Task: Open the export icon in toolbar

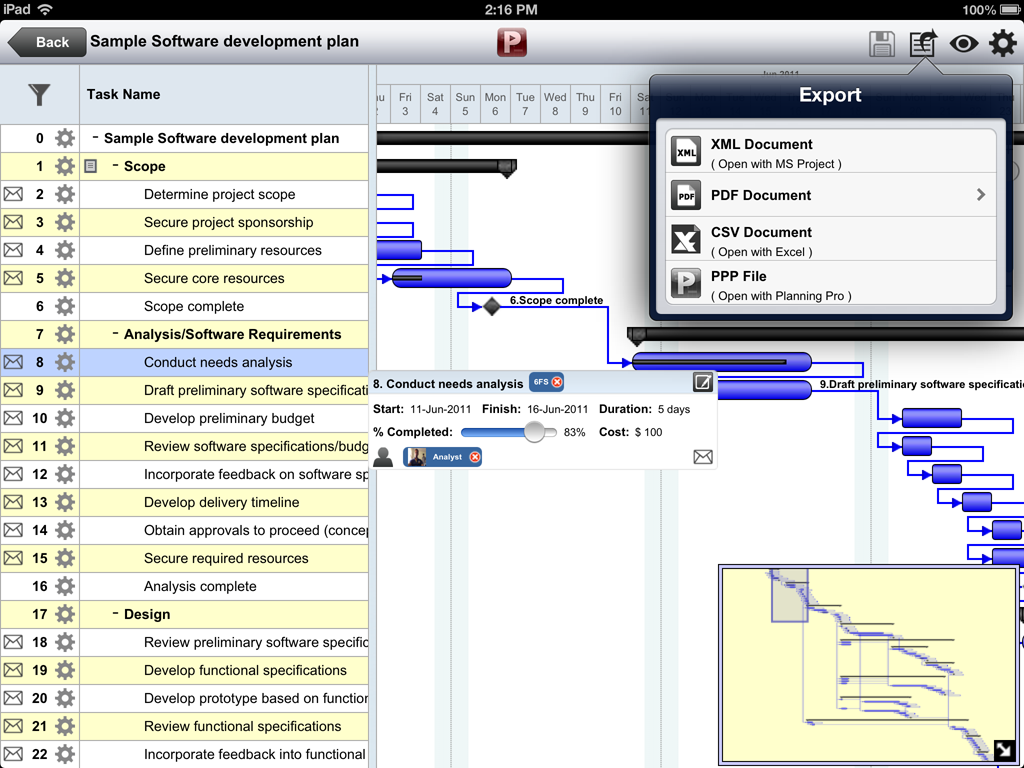Action: pyautogui.click(x=923, y=44)
